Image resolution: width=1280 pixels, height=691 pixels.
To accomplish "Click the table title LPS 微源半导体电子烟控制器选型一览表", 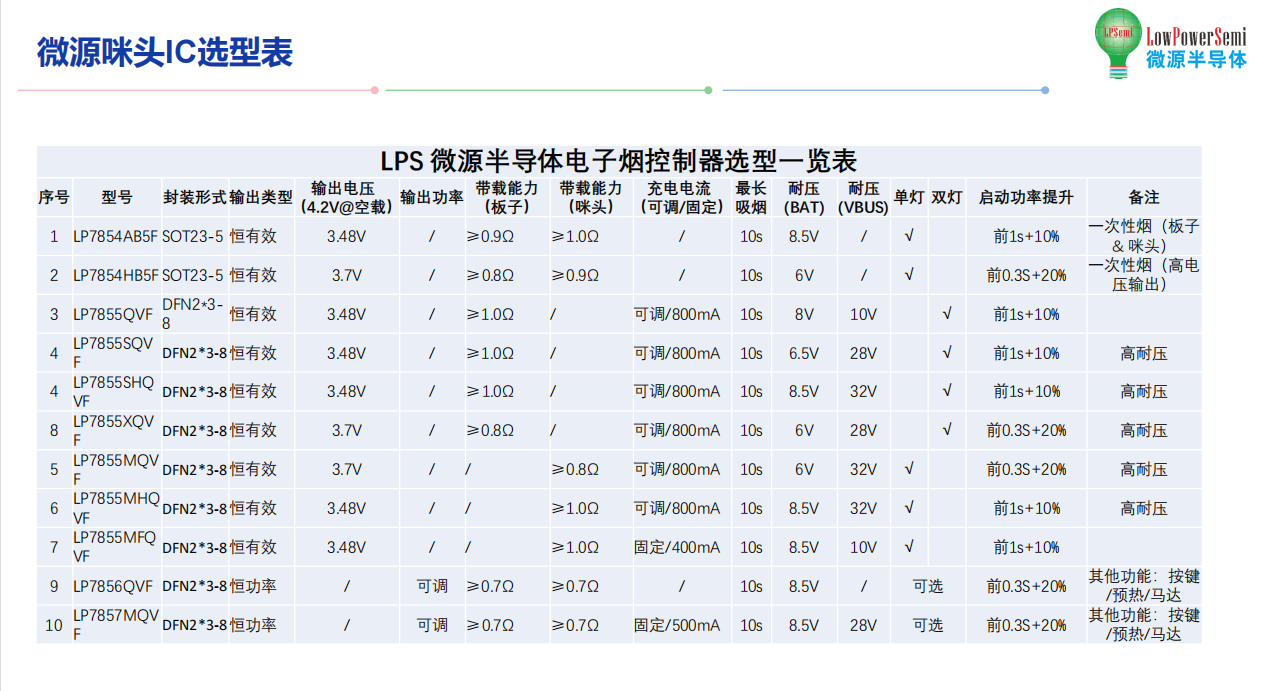I will pyautogui.click(x=619, y=161).
